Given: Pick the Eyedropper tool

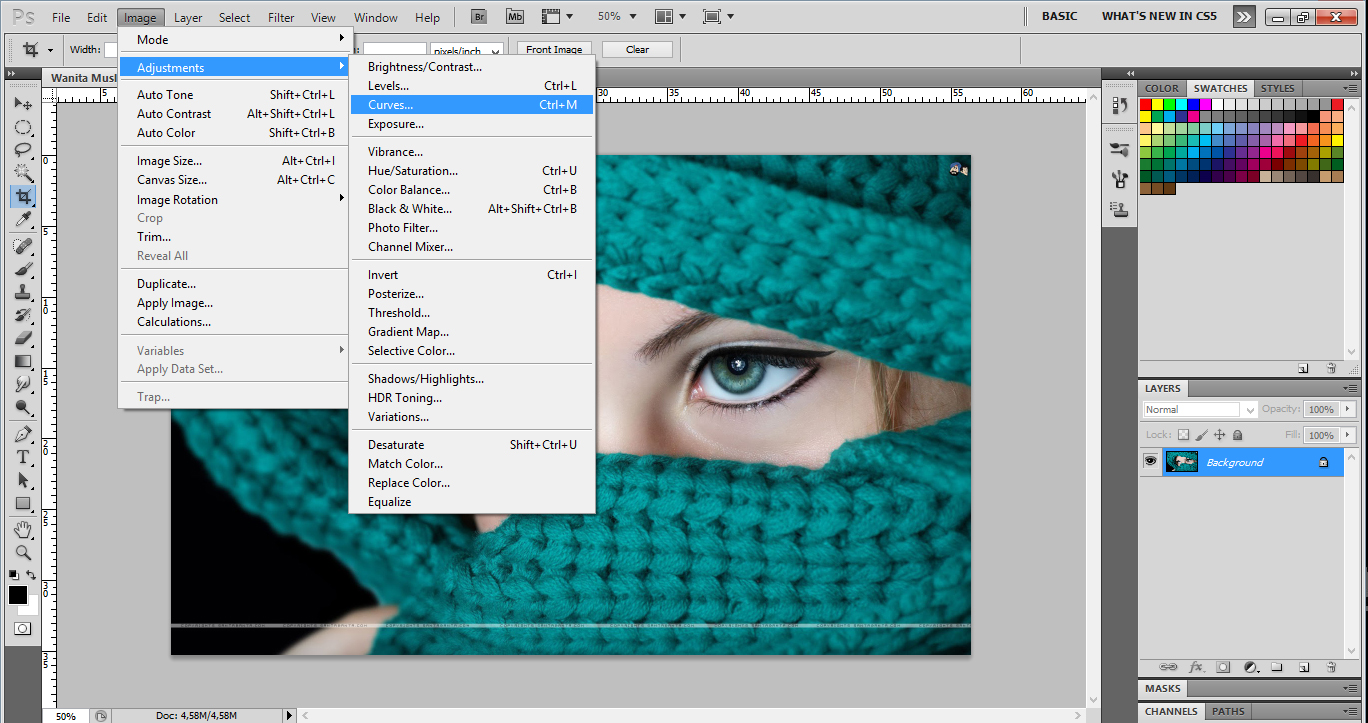Looking at the screenshot, I should [x=22, y=220].
